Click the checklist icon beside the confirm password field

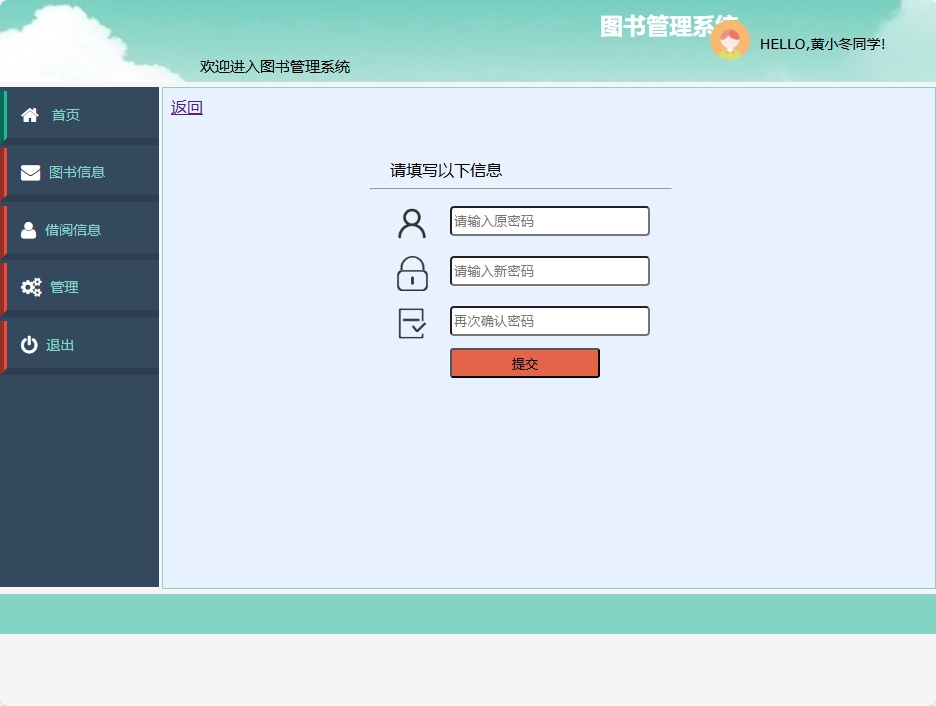411,321
